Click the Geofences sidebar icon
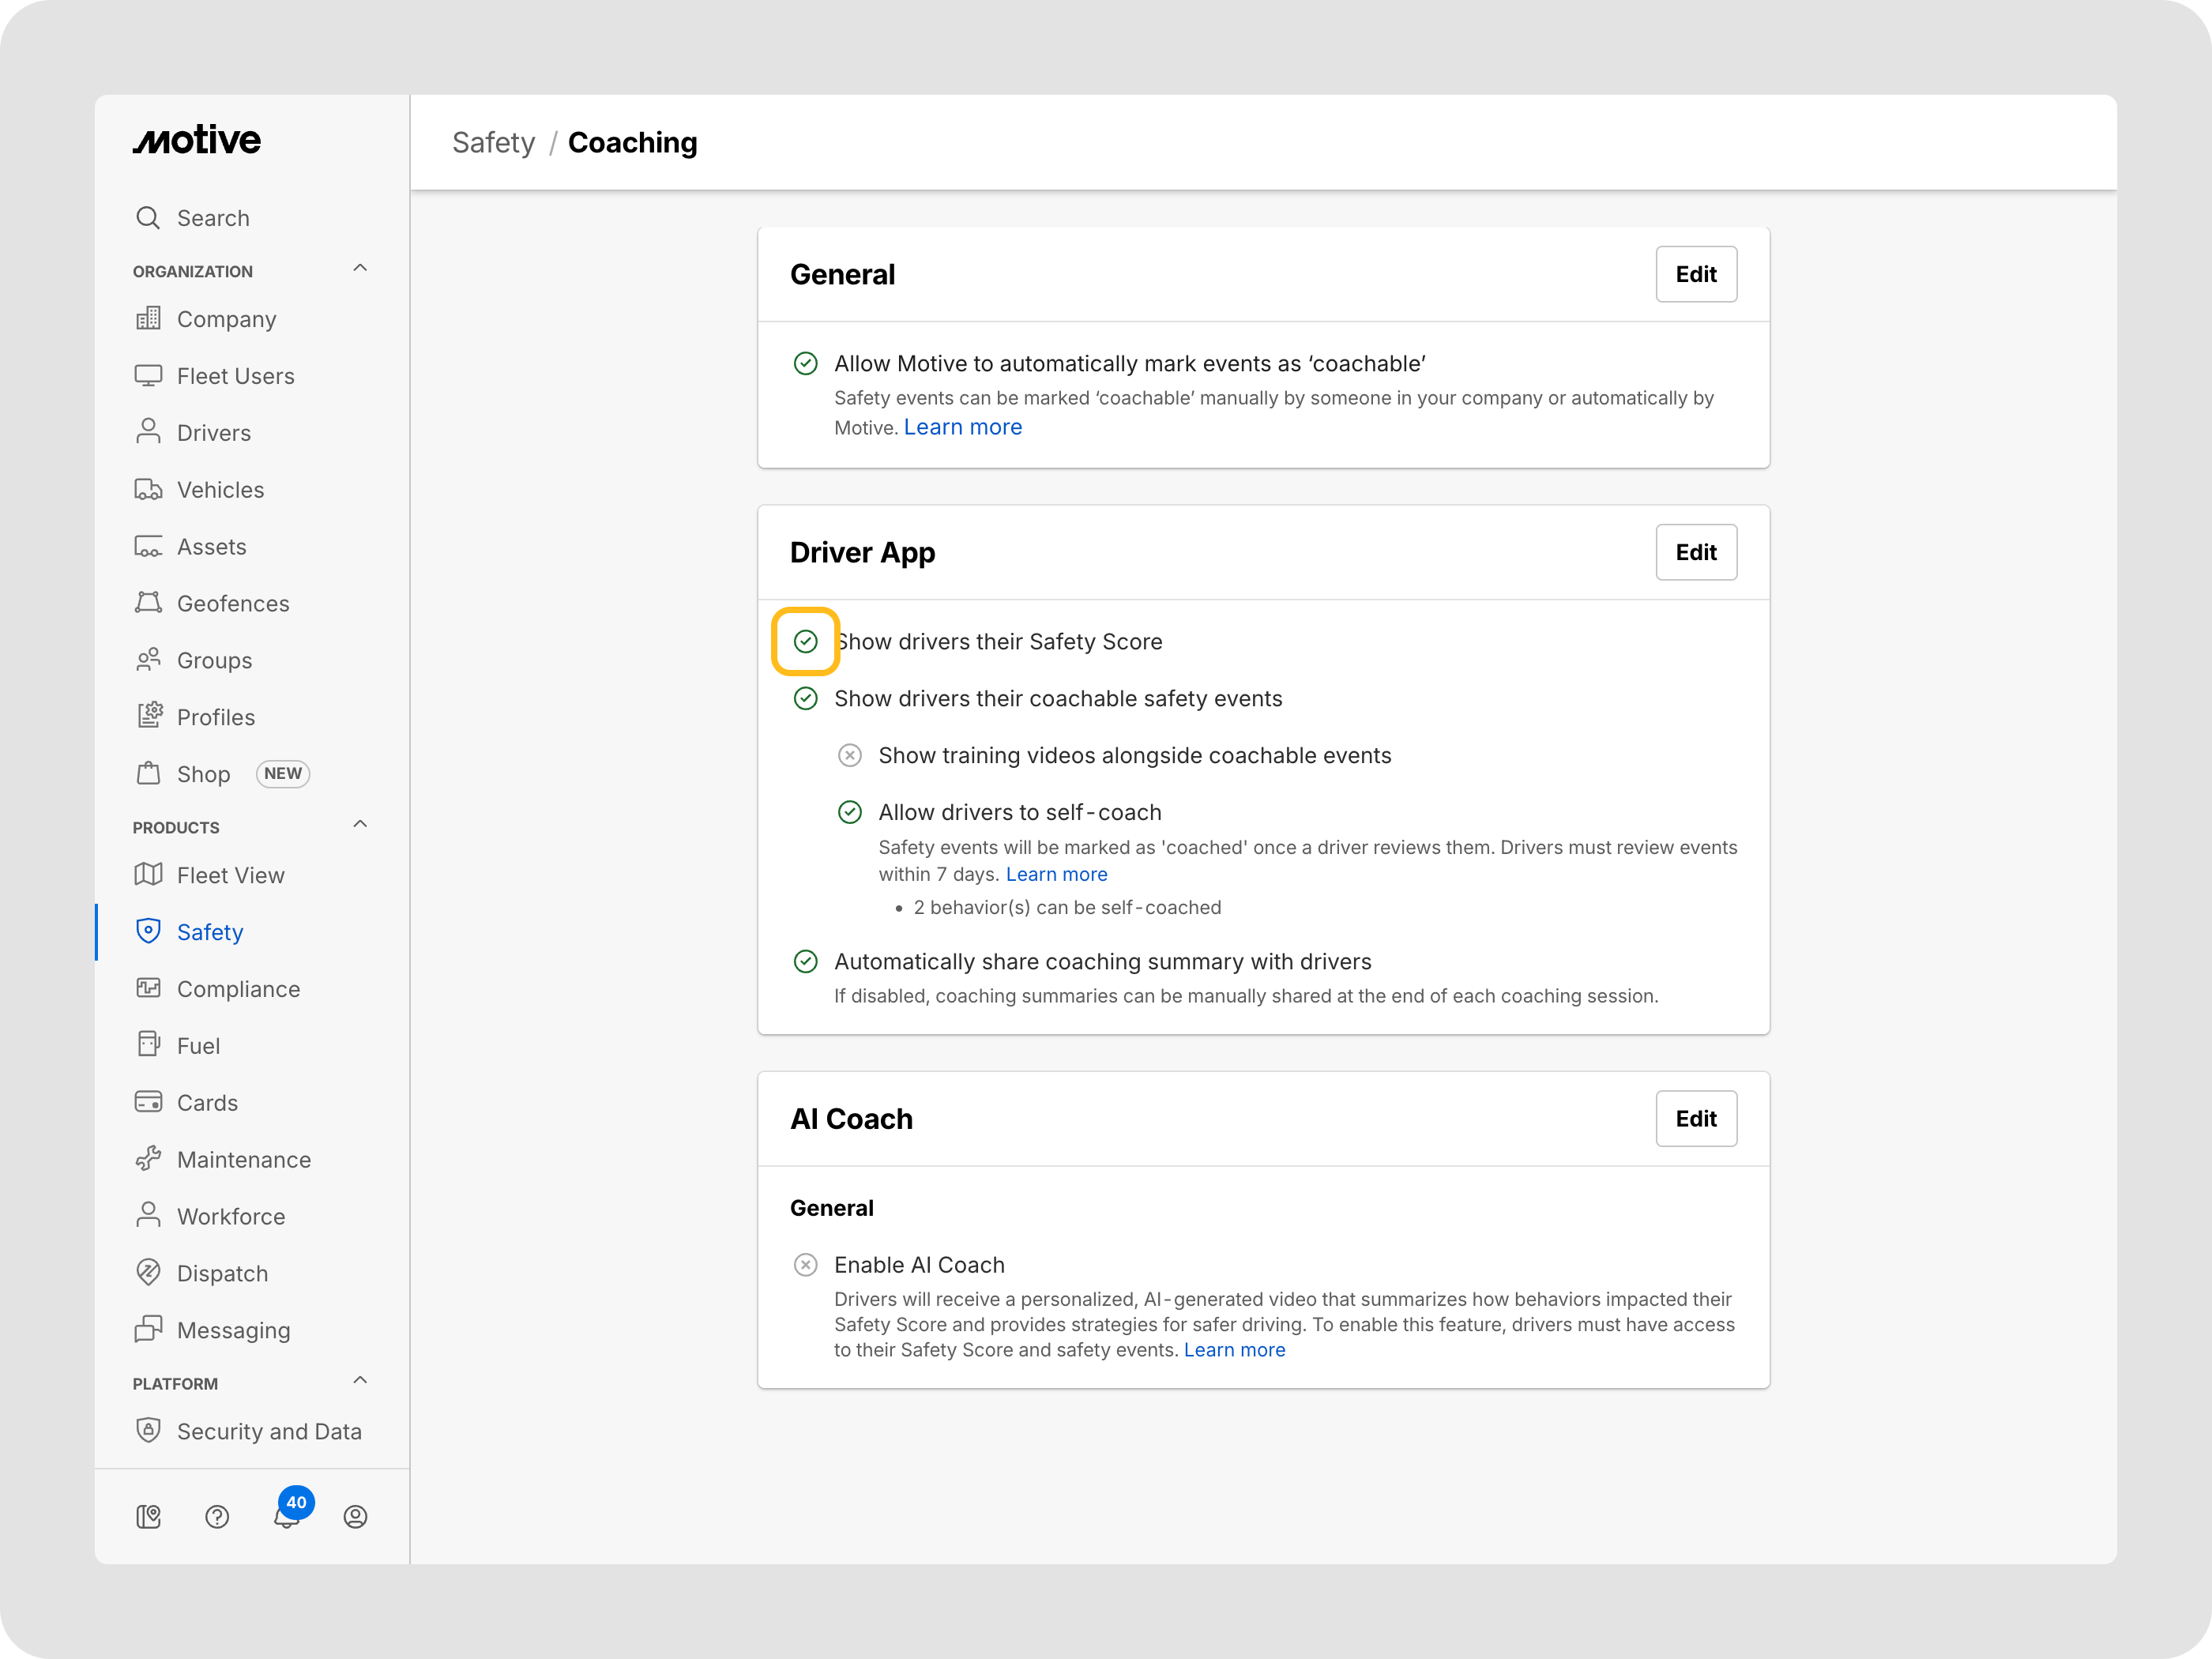The height and width of the screenshot is (1659, 2212). pyautogui.click(x=148, y=603)
